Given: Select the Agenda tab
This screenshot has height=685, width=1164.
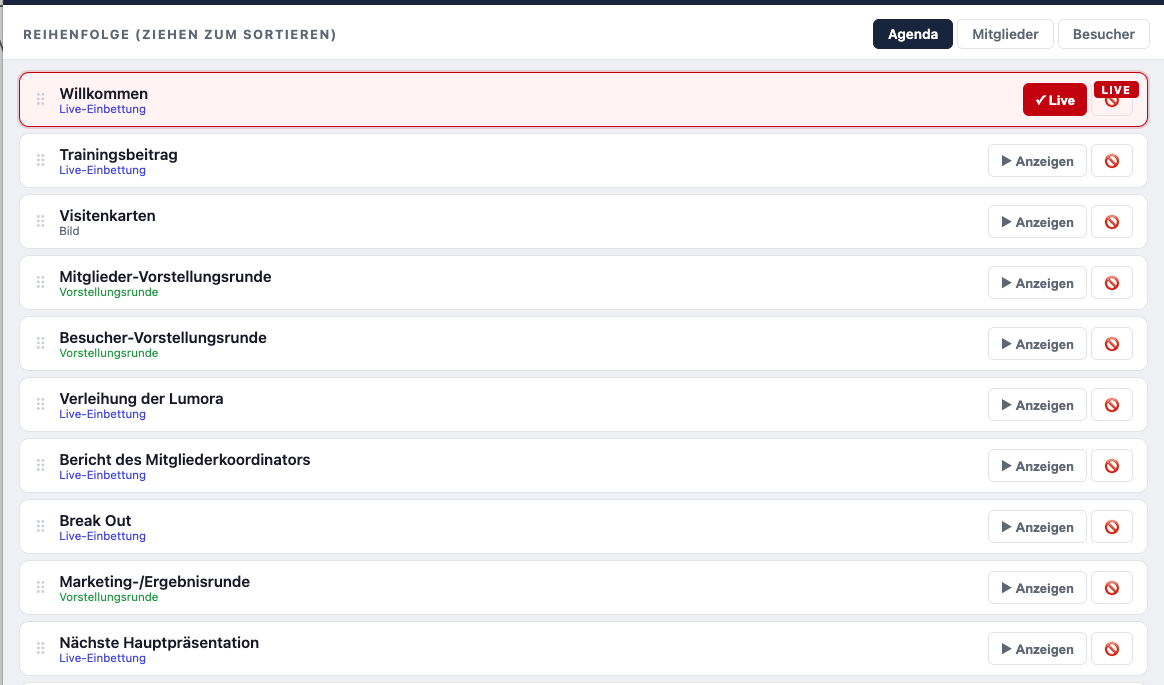Looking at the screenshot, I should click(x=912, y=34).
